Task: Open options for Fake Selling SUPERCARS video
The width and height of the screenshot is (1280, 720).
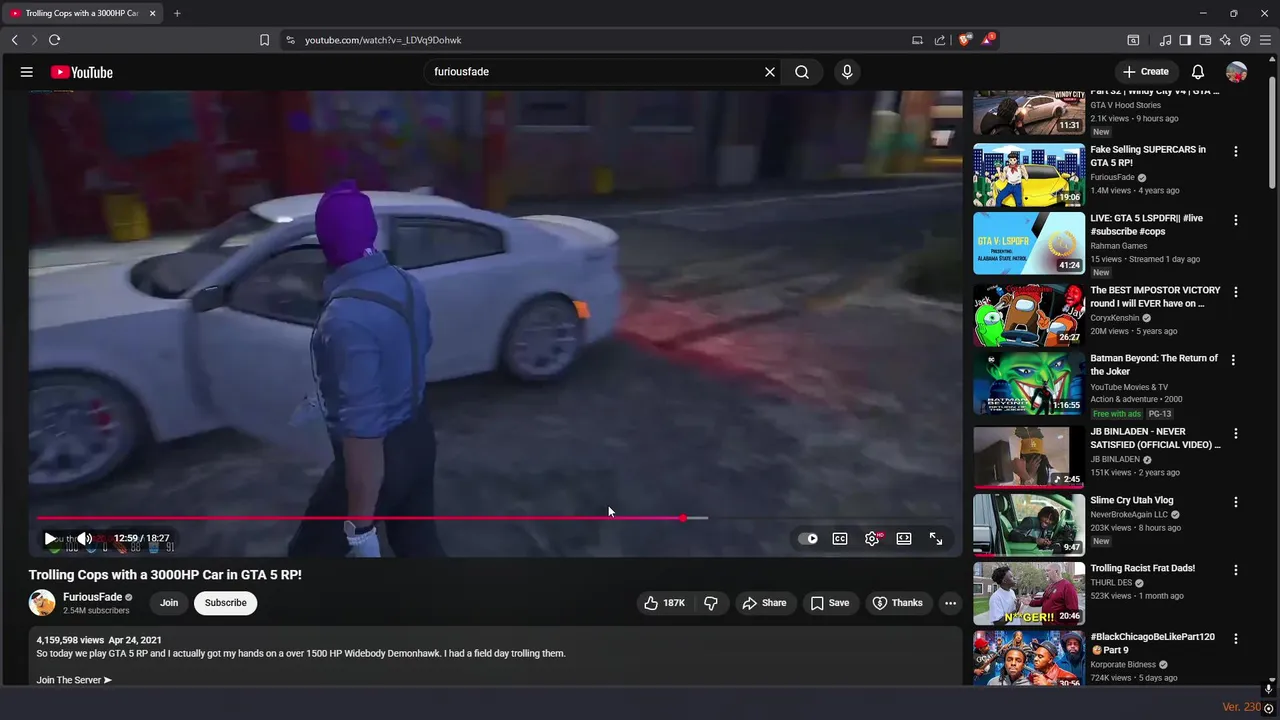Action: (1236, 152)
